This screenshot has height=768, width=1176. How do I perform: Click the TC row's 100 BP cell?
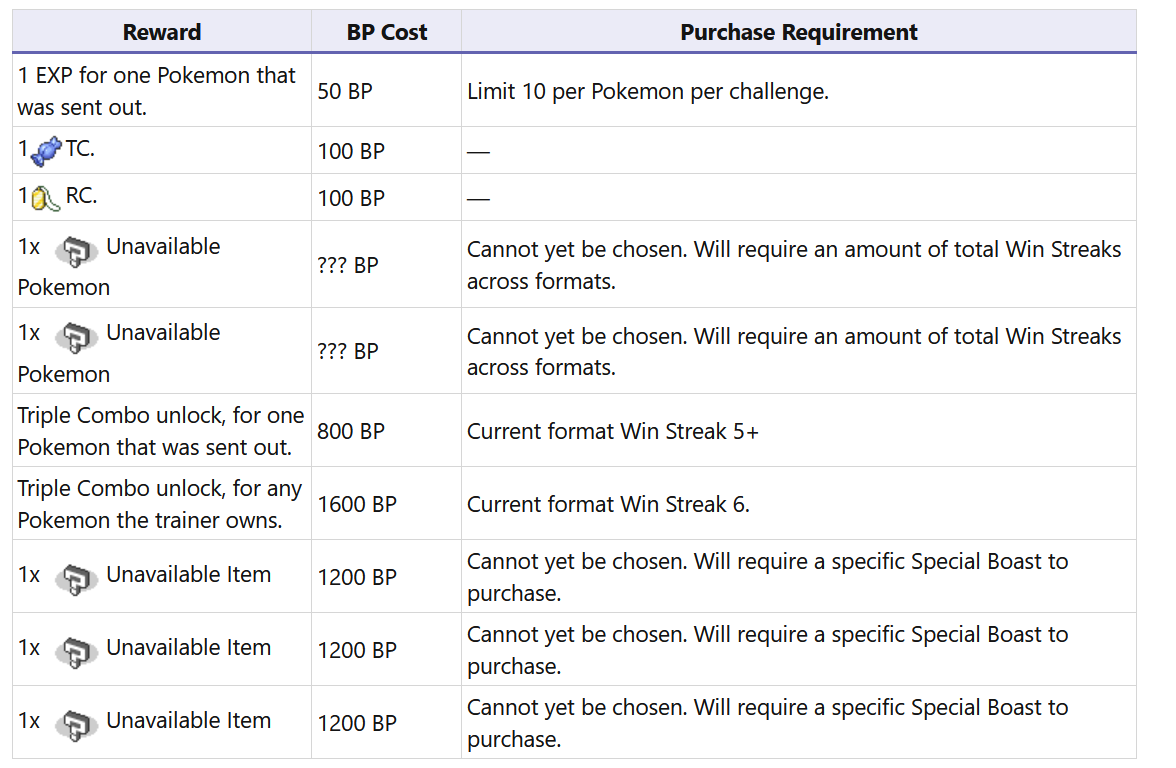coord(351,152)
